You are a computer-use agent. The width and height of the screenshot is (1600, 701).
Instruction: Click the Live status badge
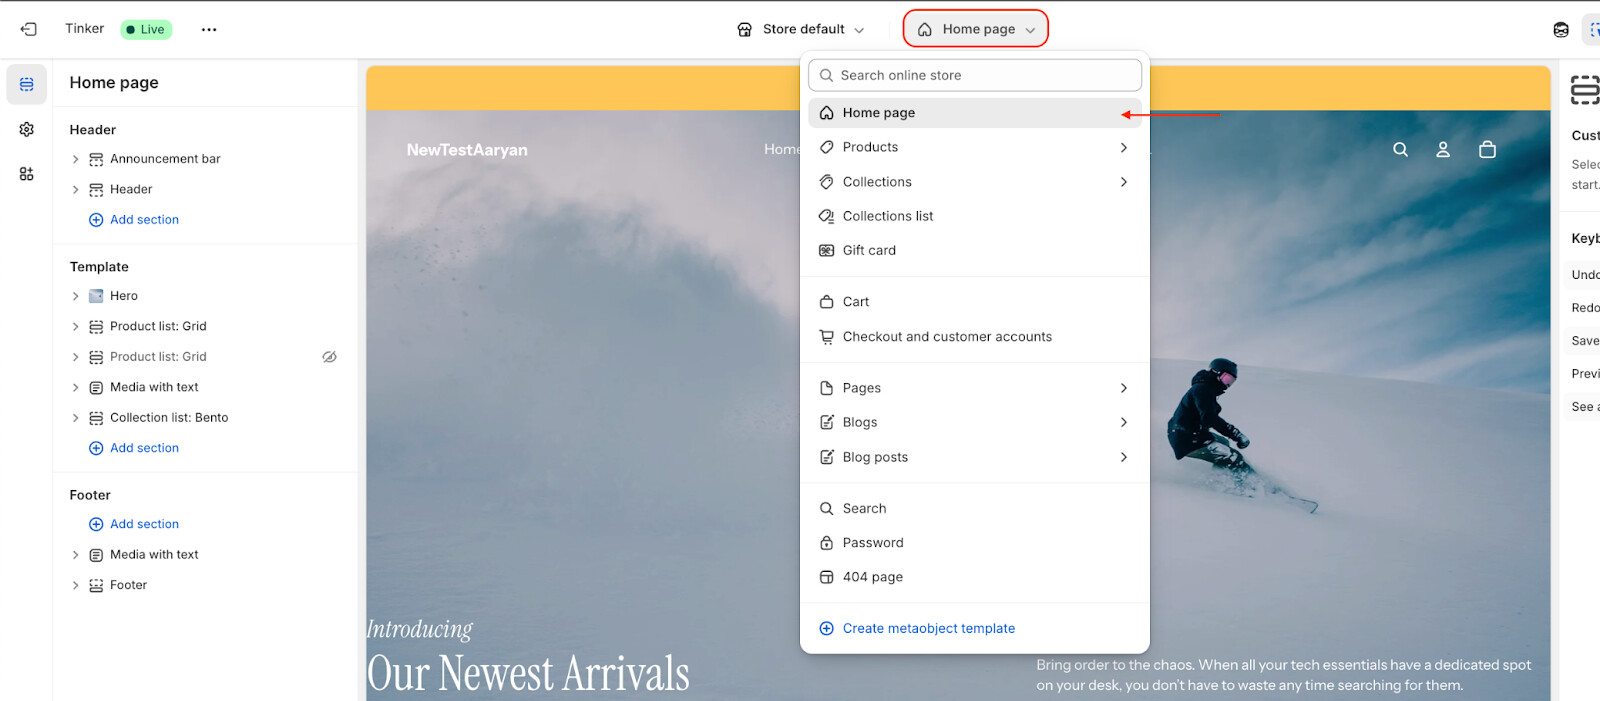point(146,29)
